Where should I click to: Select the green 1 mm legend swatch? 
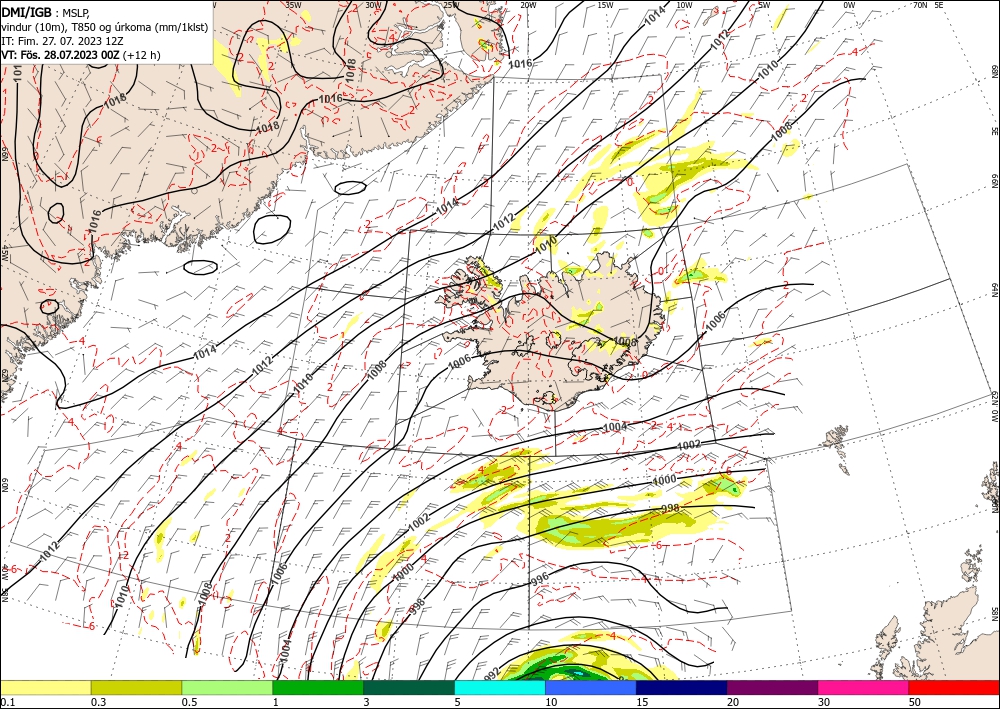(318, 687)
